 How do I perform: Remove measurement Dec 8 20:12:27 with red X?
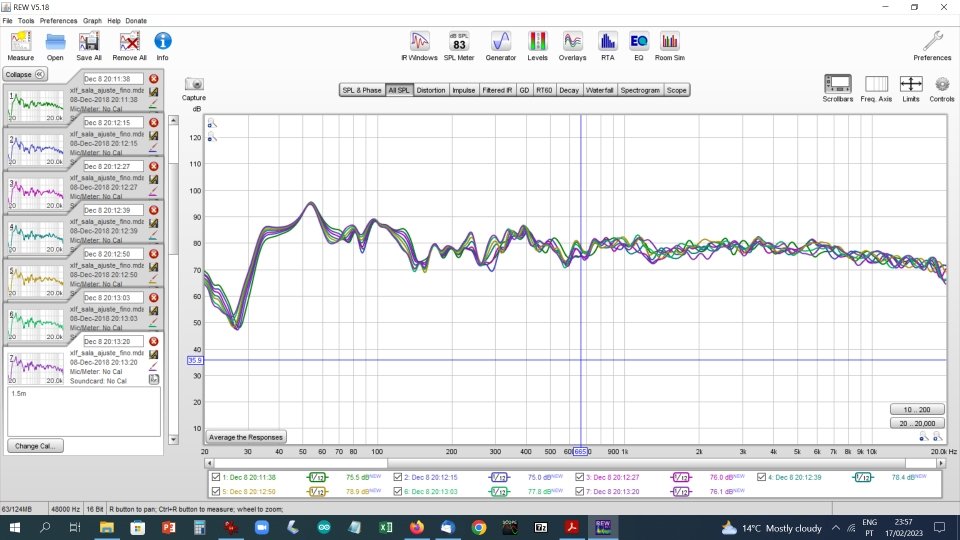[154, 167]
